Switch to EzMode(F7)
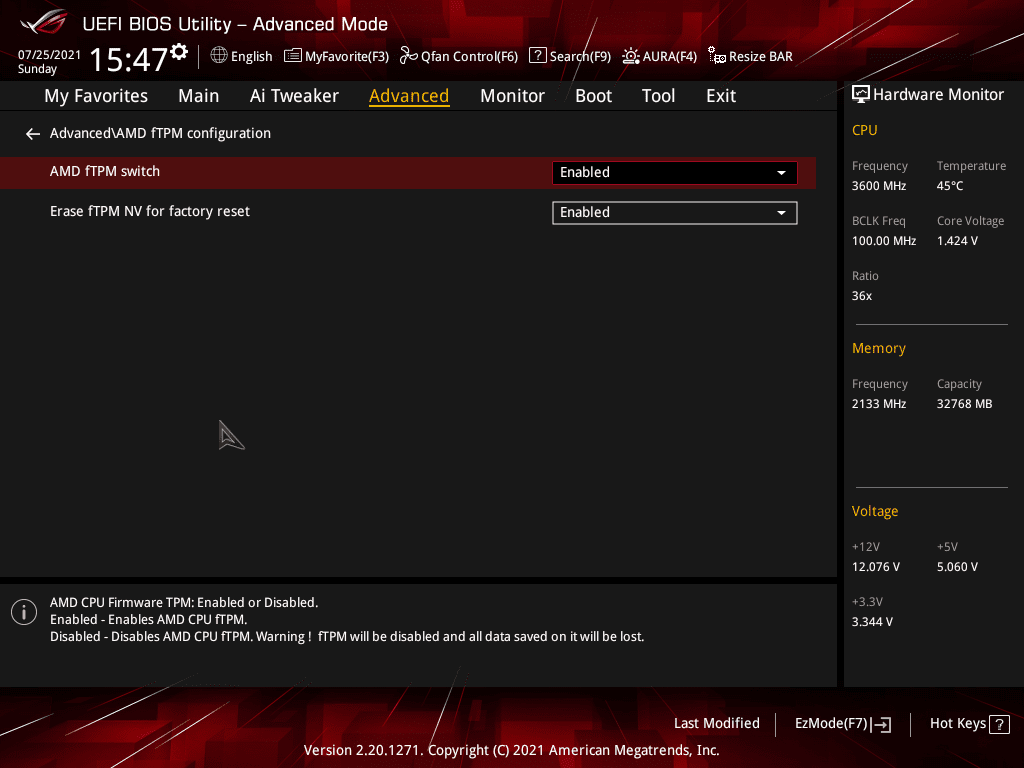 coord(831,724)
